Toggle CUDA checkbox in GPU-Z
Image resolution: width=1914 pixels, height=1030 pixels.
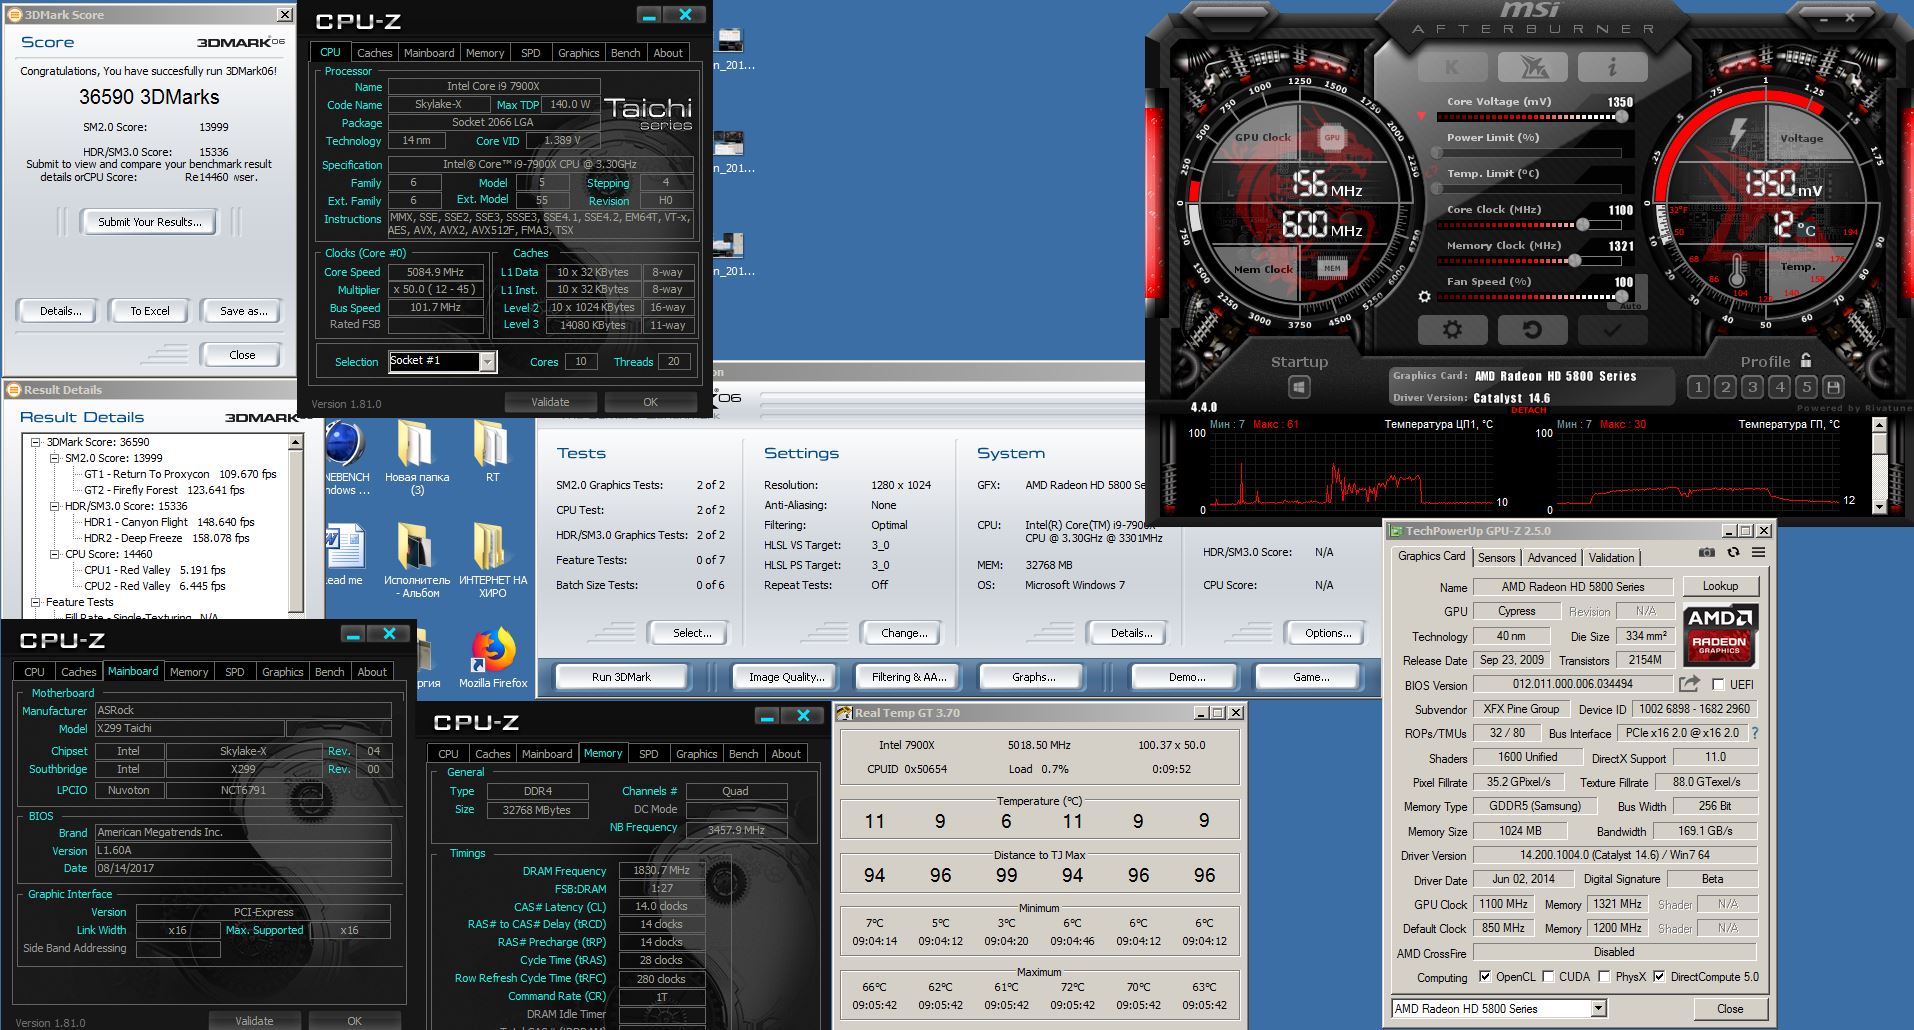pyautogui.click(x=1548, y=977)
